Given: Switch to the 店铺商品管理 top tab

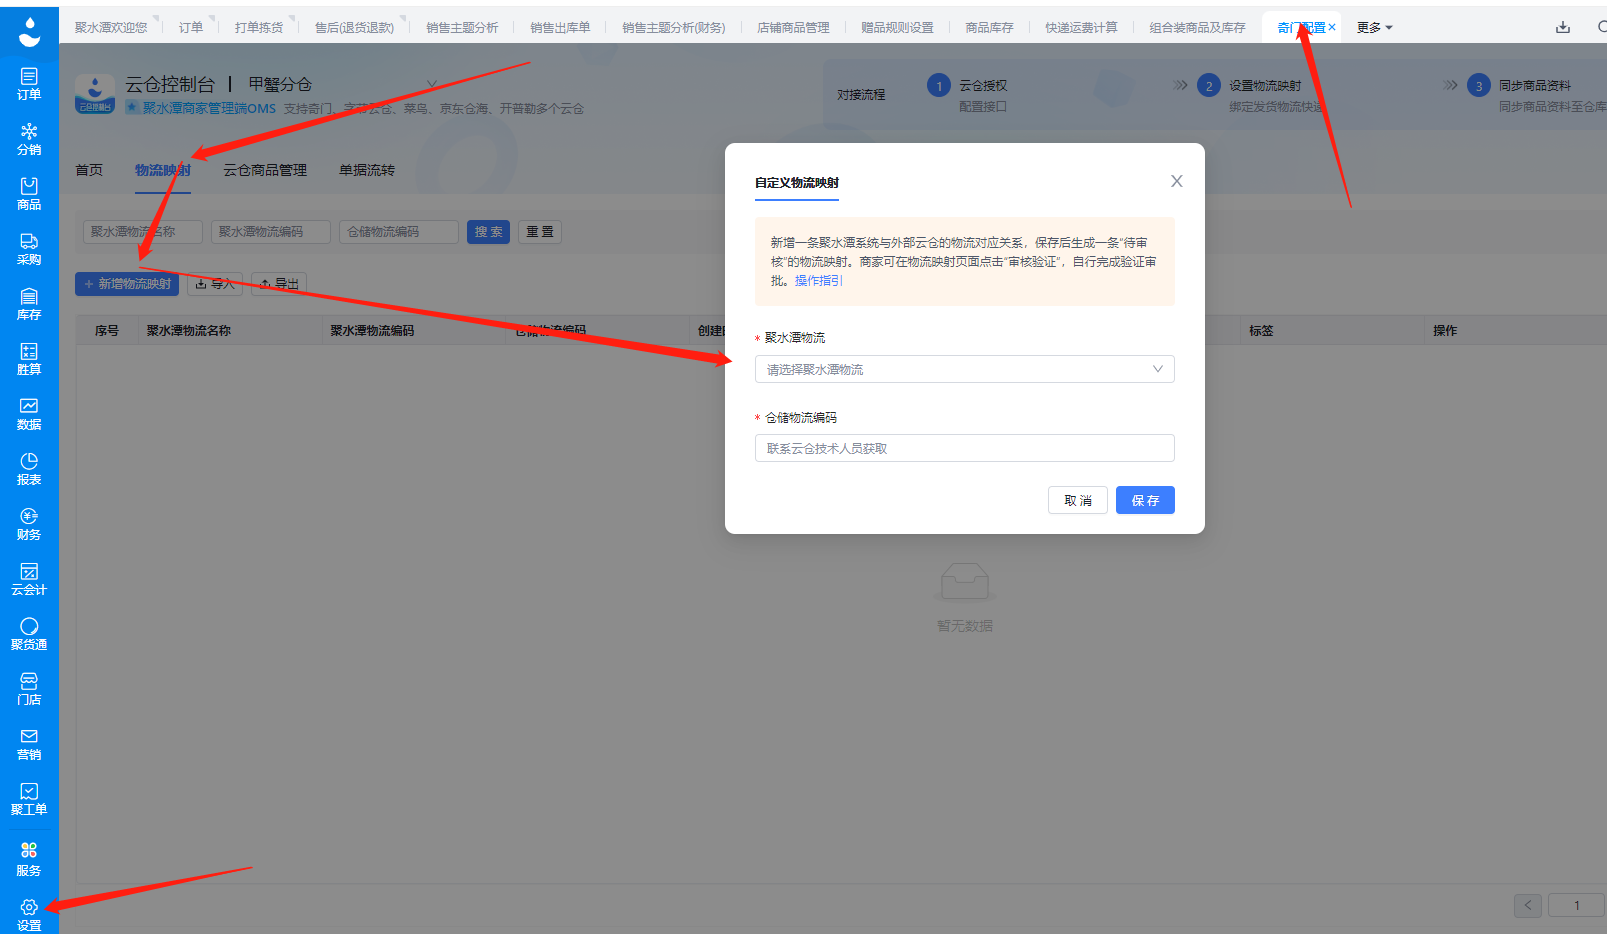Looking at the screenshot, I should [x=793, y=28].
